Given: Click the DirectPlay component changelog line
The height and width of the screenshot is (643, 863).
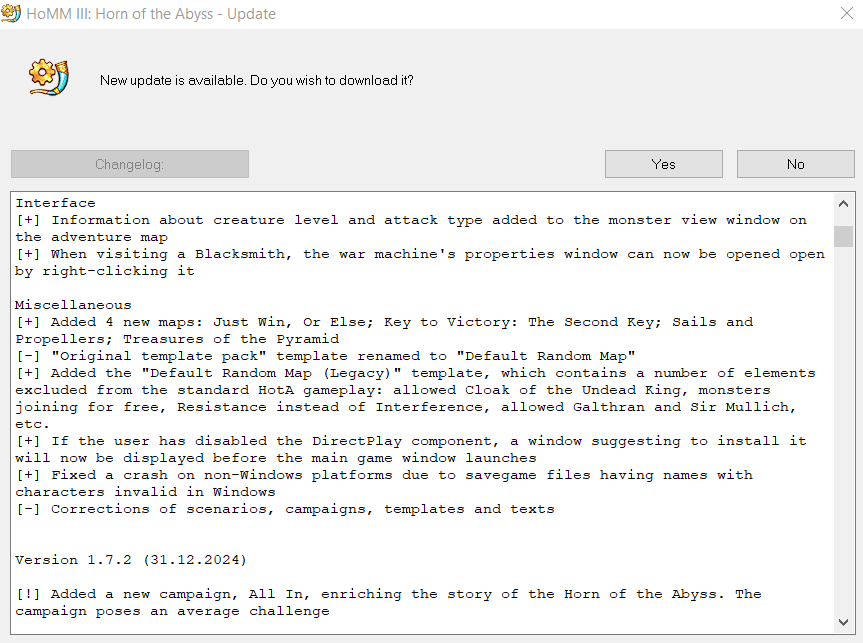Looking at the screenshot, I should click(411, 449).
